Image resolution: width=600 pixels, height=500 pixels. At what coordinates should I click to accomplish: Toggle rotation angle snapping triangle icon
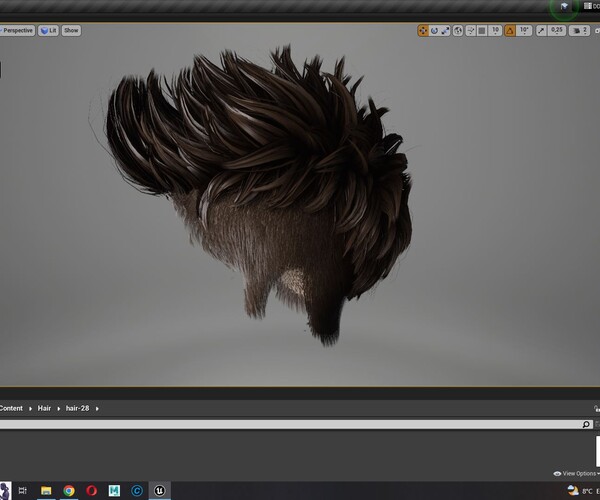tap(510, 31)
